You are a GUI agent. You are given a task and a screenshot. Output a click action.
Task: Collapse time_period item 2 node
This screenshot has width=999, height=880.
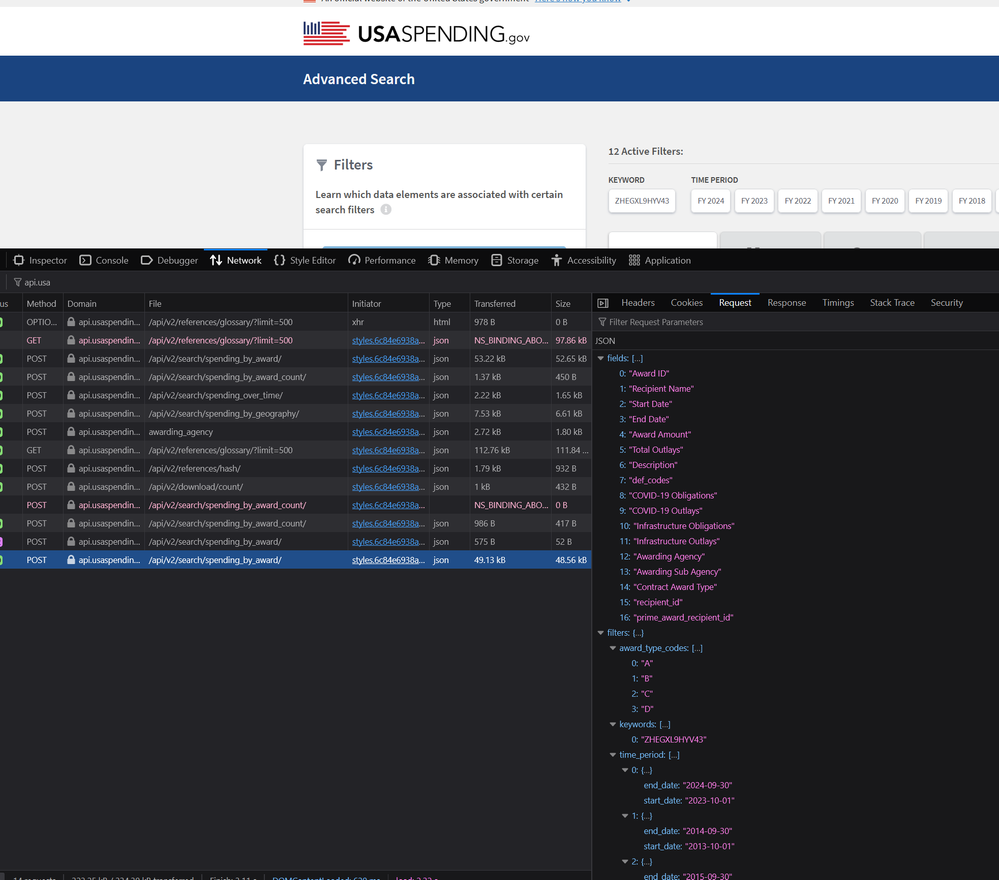tap(625, 862)
